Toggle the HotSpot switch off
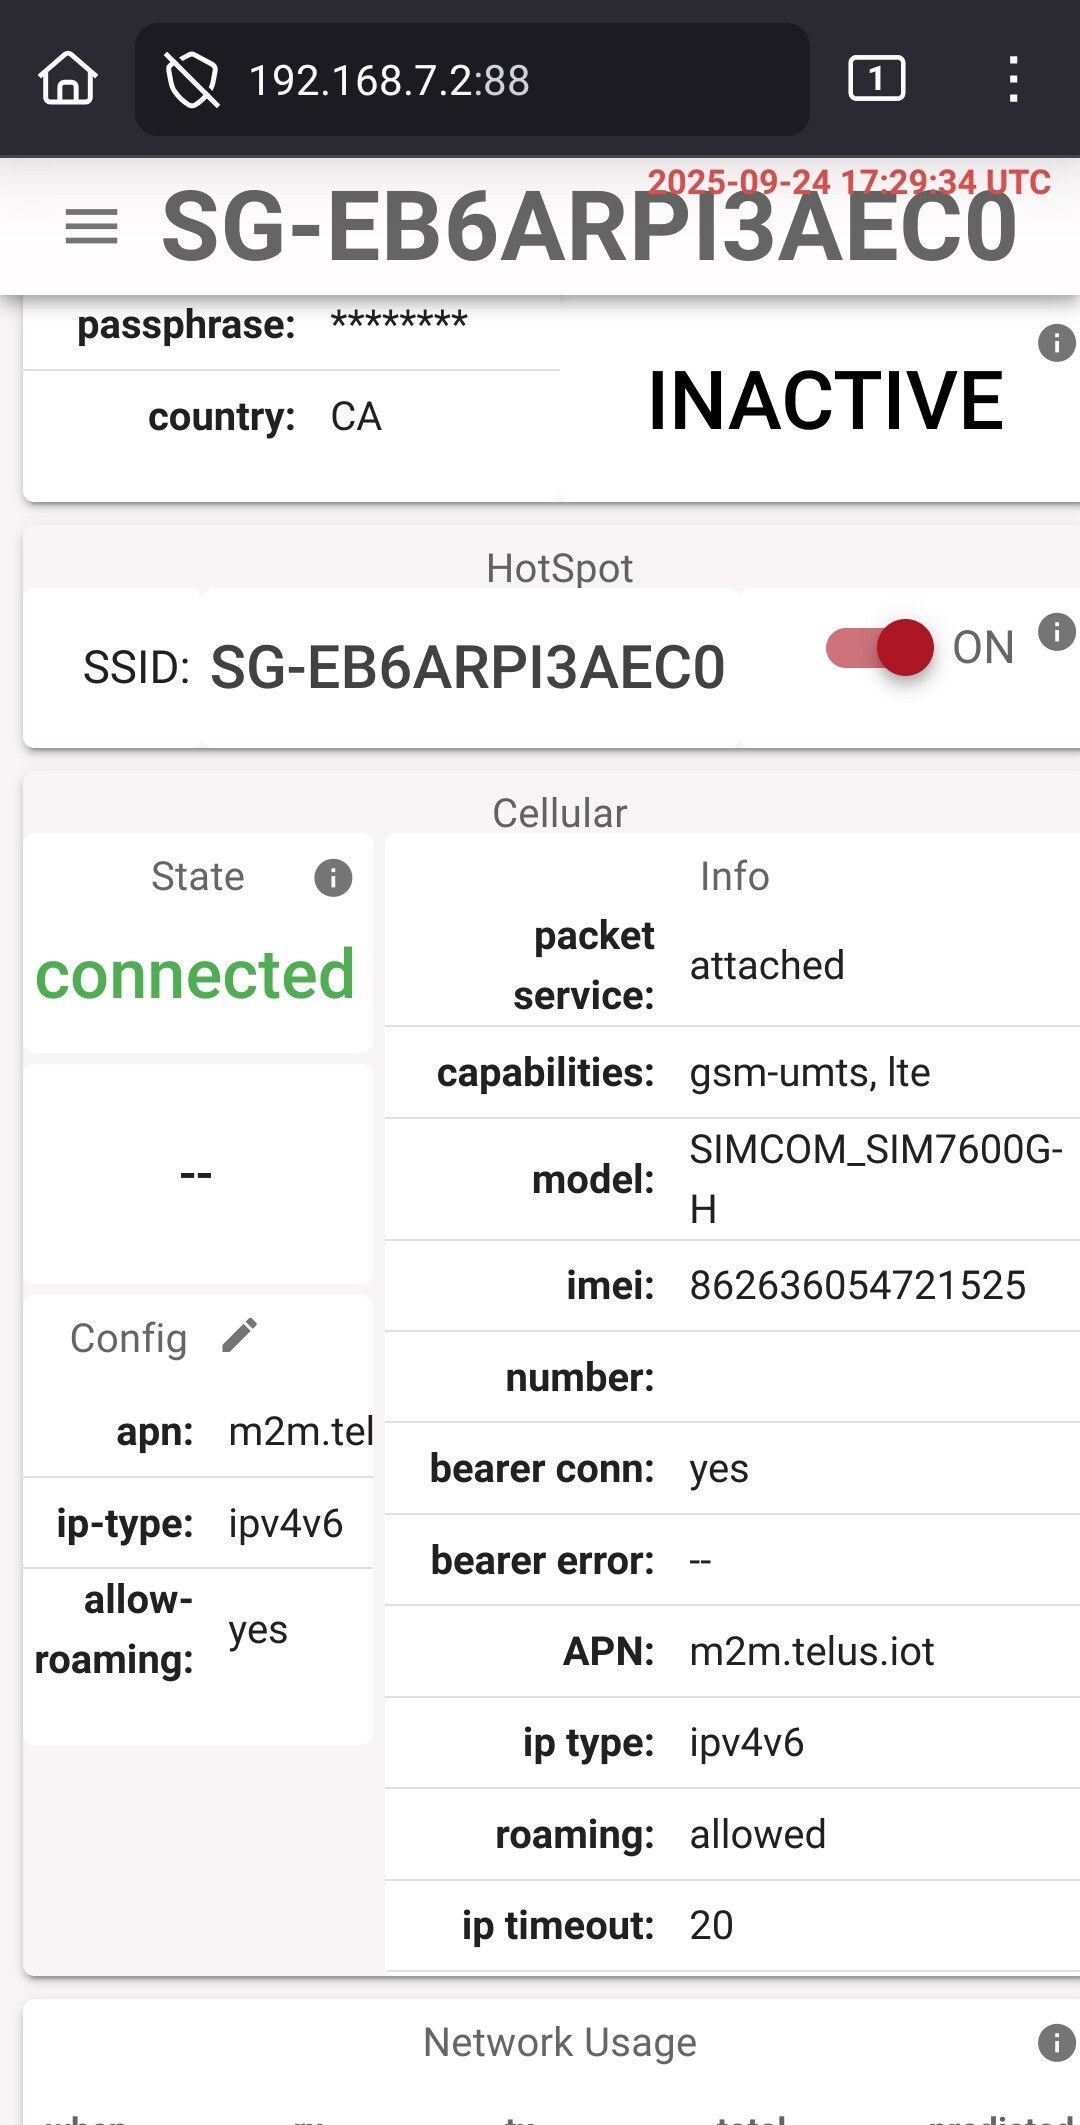This screenshot has width=1080, height=2125. [880, 647]
